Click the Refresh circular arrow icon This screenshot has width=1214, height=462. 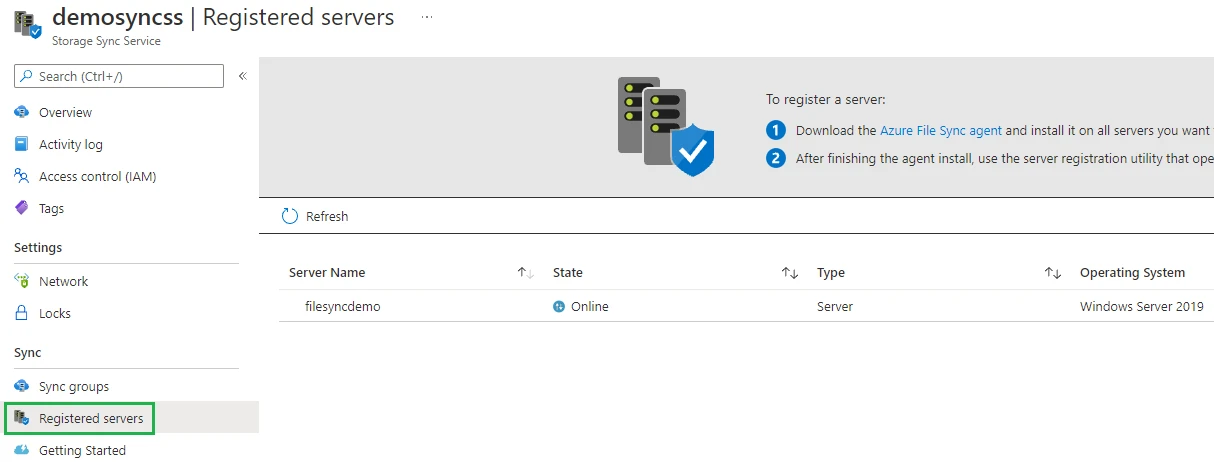click(290, 216)
